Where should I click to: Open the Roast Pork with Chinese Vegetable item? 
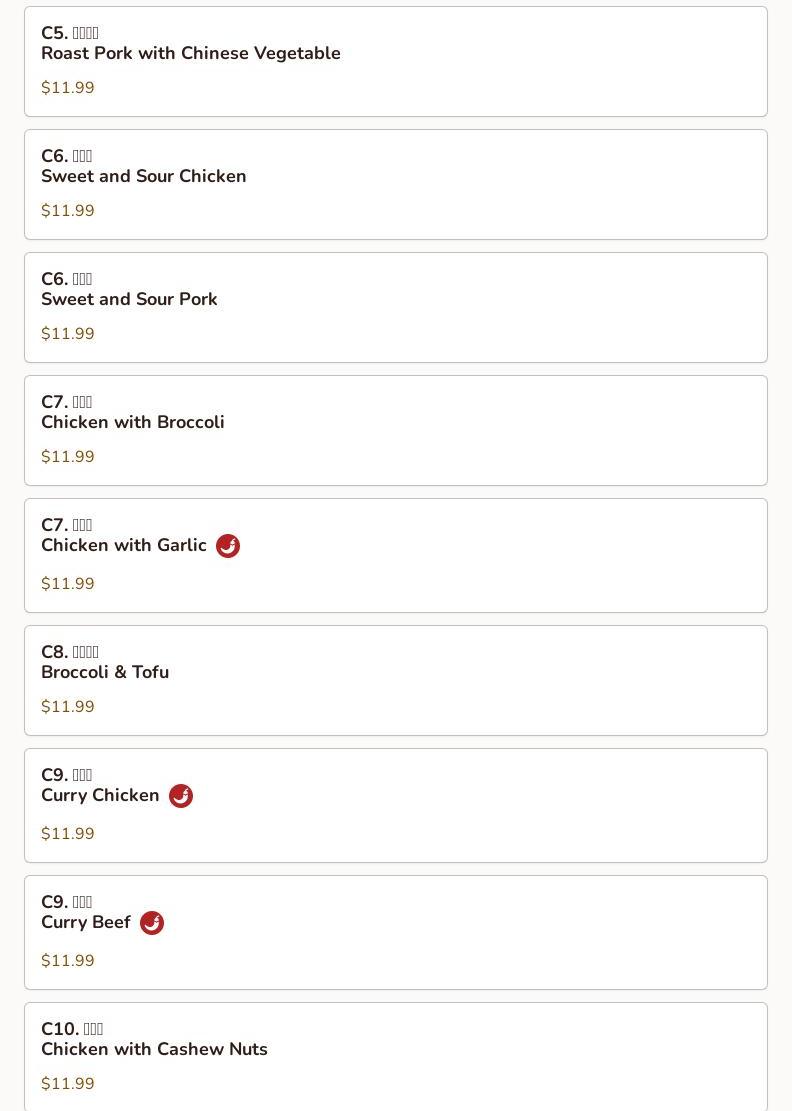[x=396, y=62]
